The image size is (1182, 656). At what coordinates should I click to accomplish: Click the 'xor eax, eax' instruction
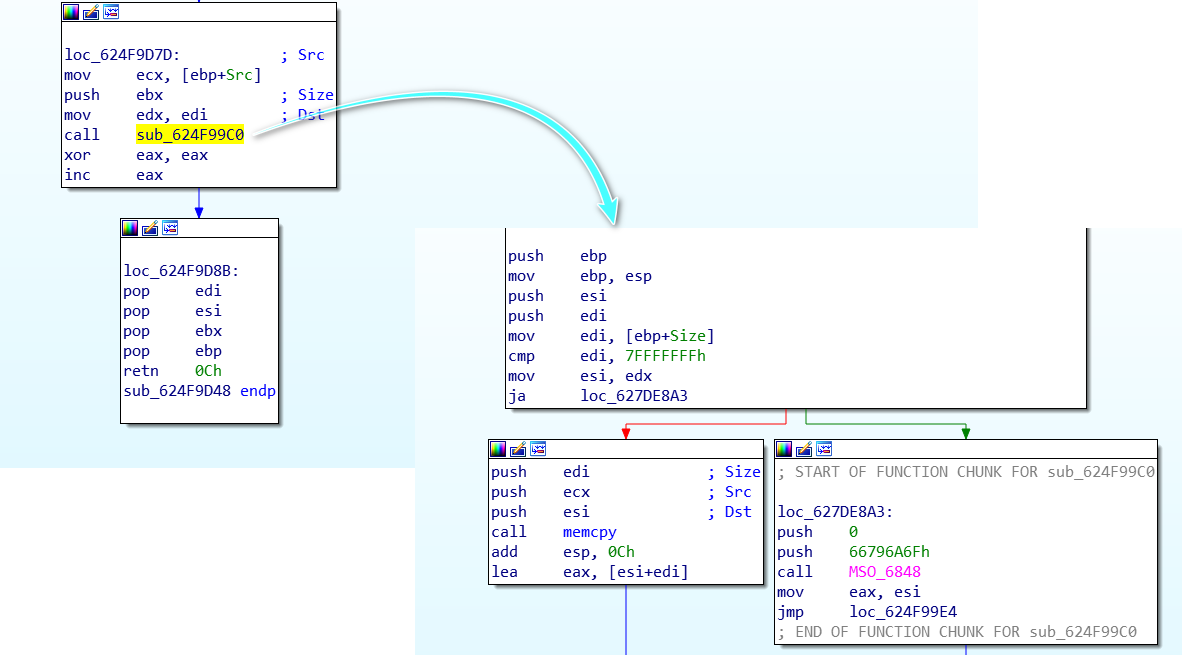point(136,155)
